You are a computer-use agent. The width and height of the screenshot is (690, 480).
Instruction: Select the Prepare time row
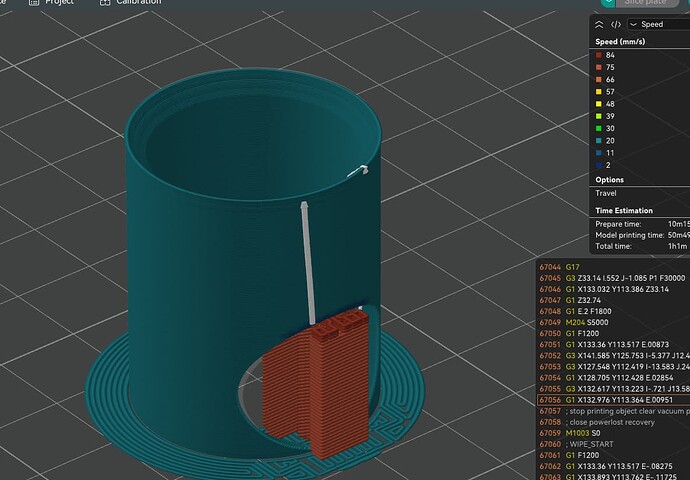click(642, 224)
